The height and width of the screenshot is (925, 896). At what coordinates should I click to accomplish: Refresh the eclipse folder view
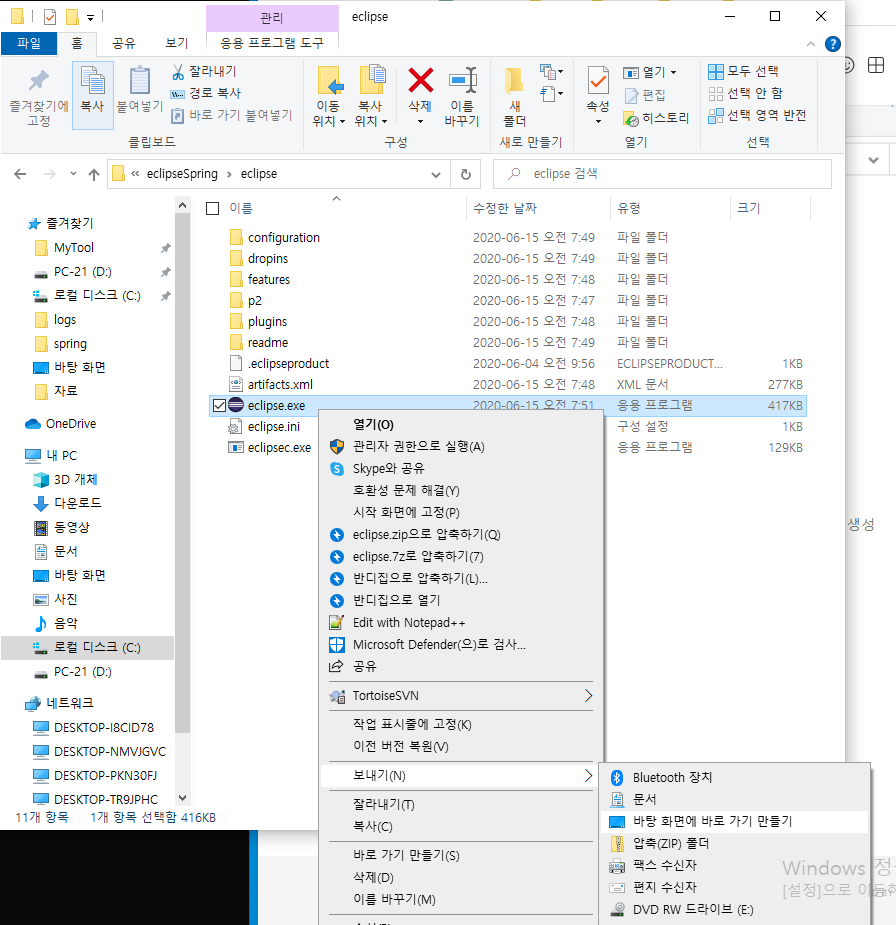click(x=465, y=174)
